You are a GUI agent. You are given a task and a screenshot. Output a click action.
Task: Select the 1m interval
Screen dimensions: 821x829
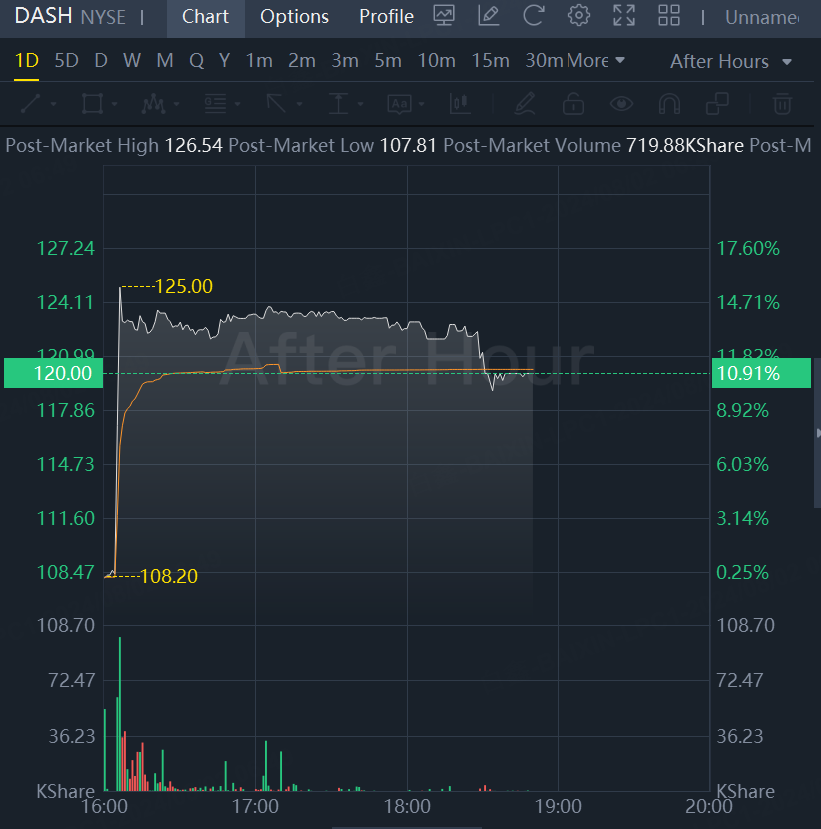coord(259,61)
